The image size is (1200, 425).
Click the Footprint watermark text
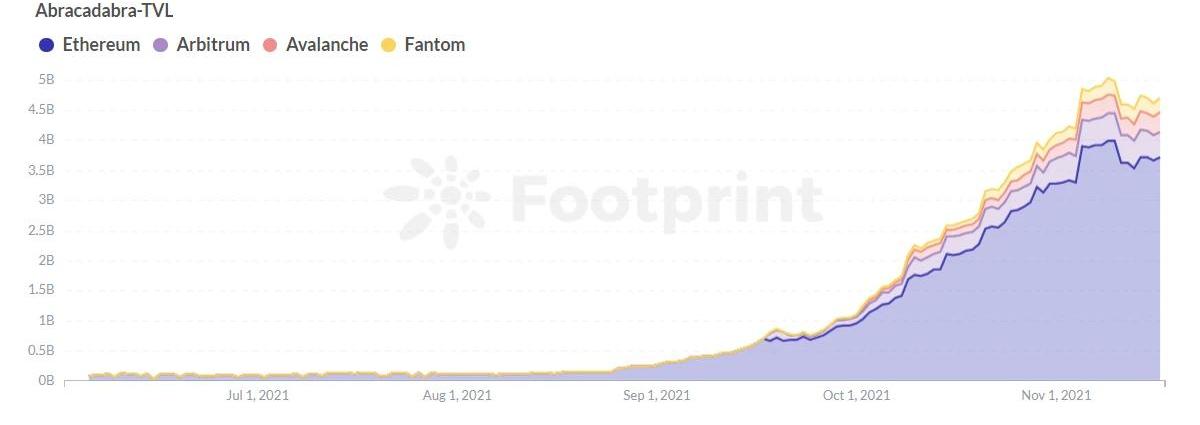[667, 200]
